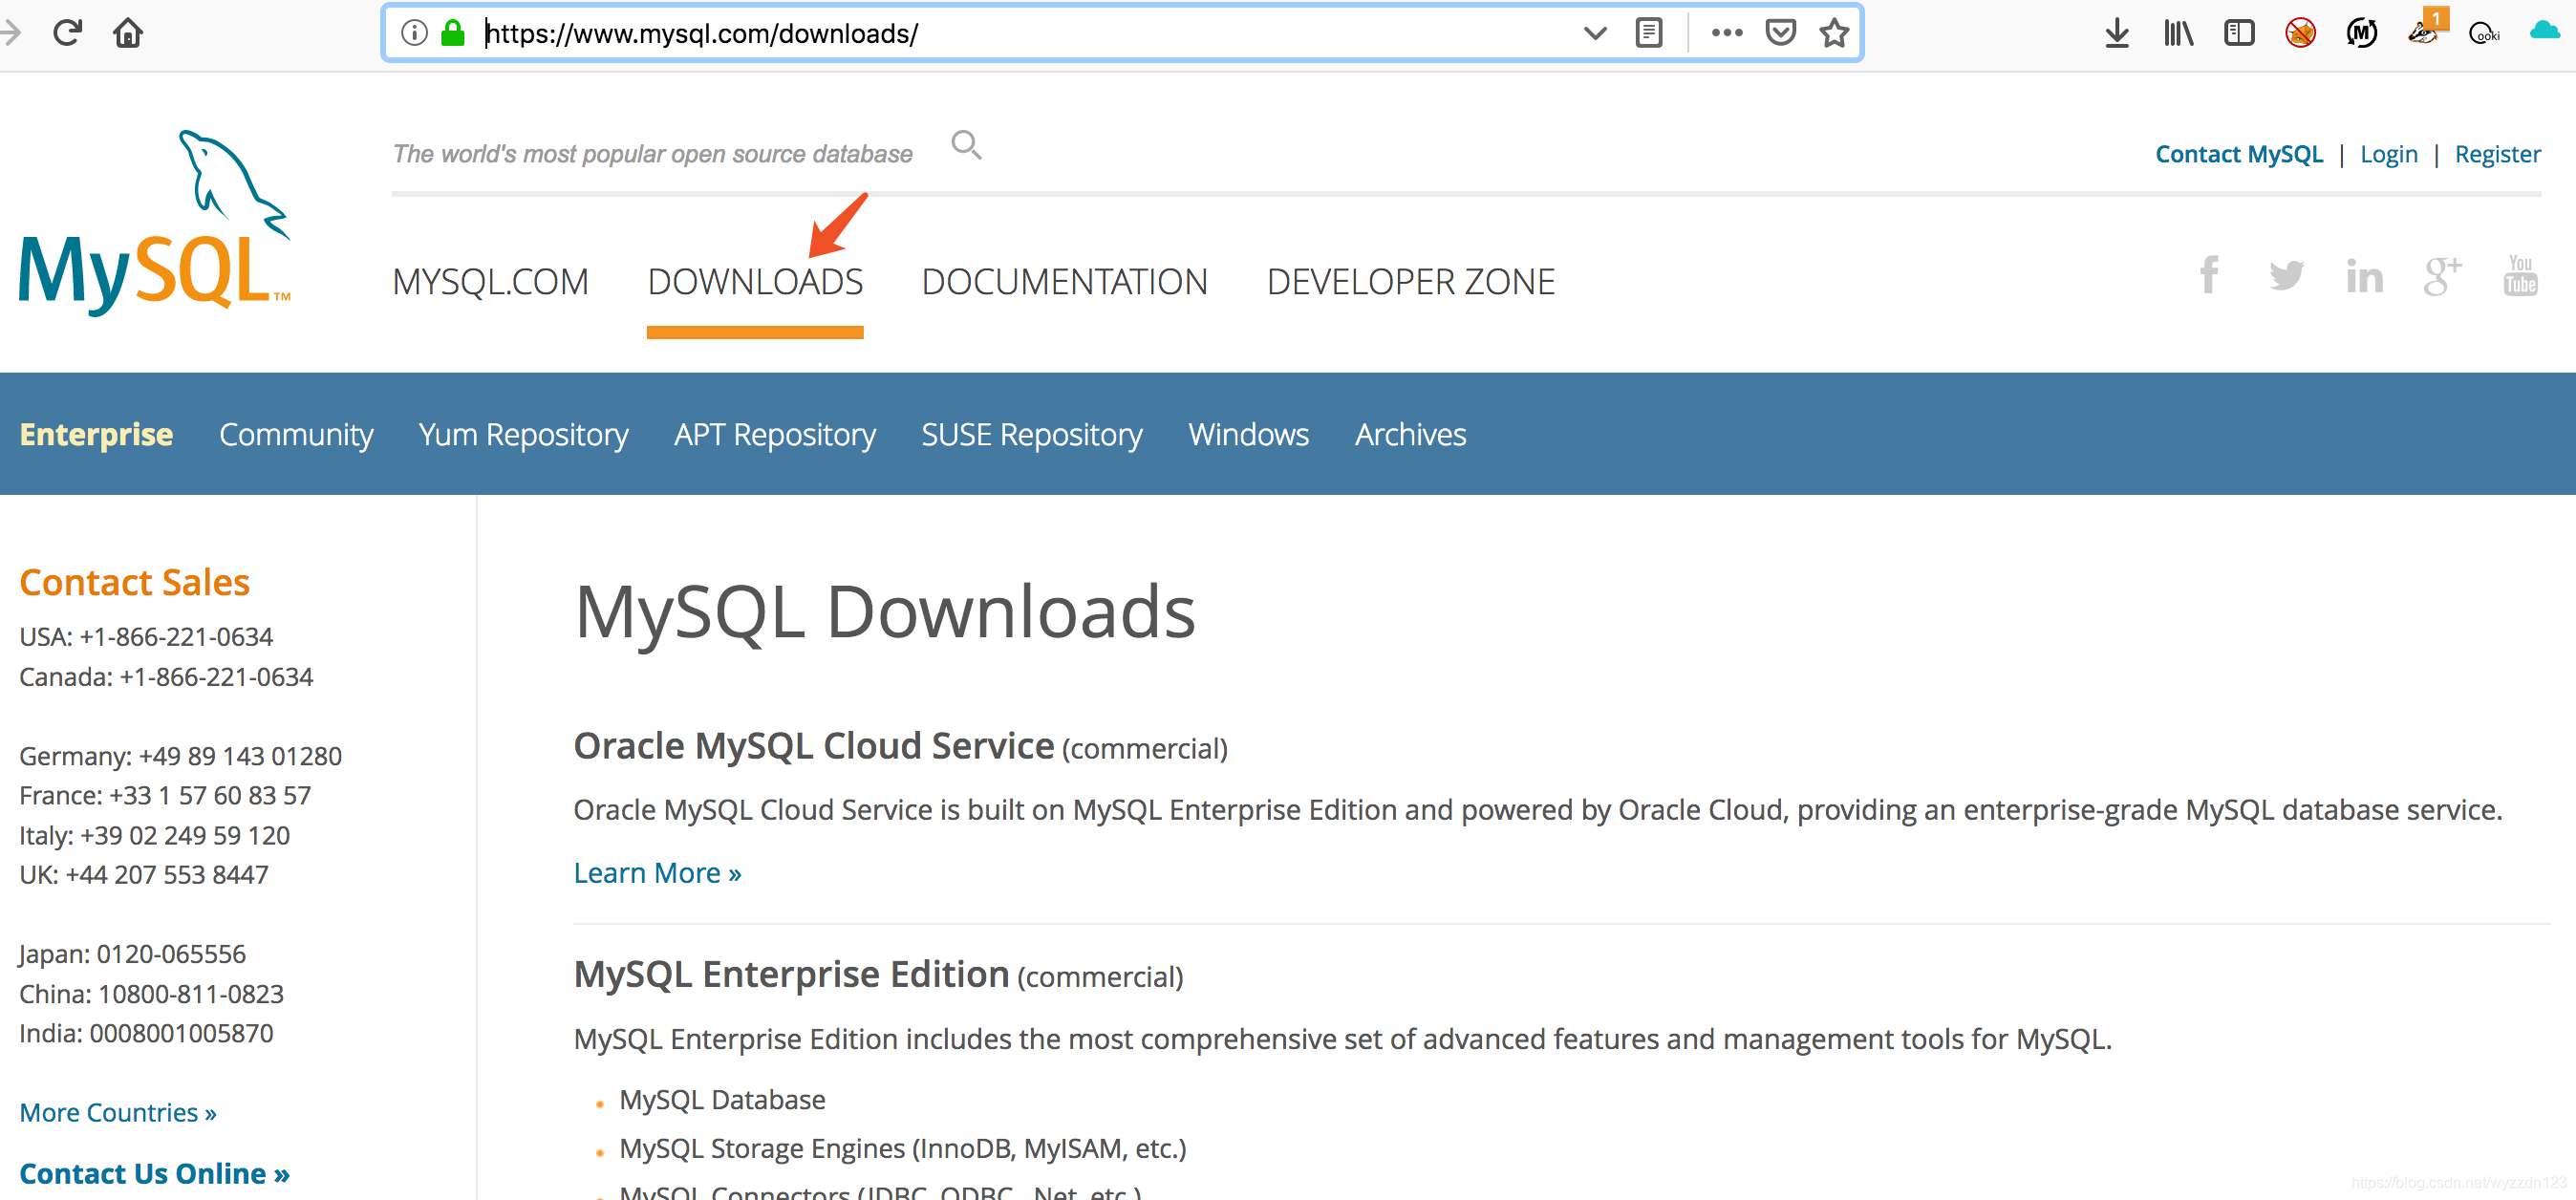Click the France: +33 1 57 60 83 57 line
Screen dimensions: 2576x1200
tap(165, 795)
